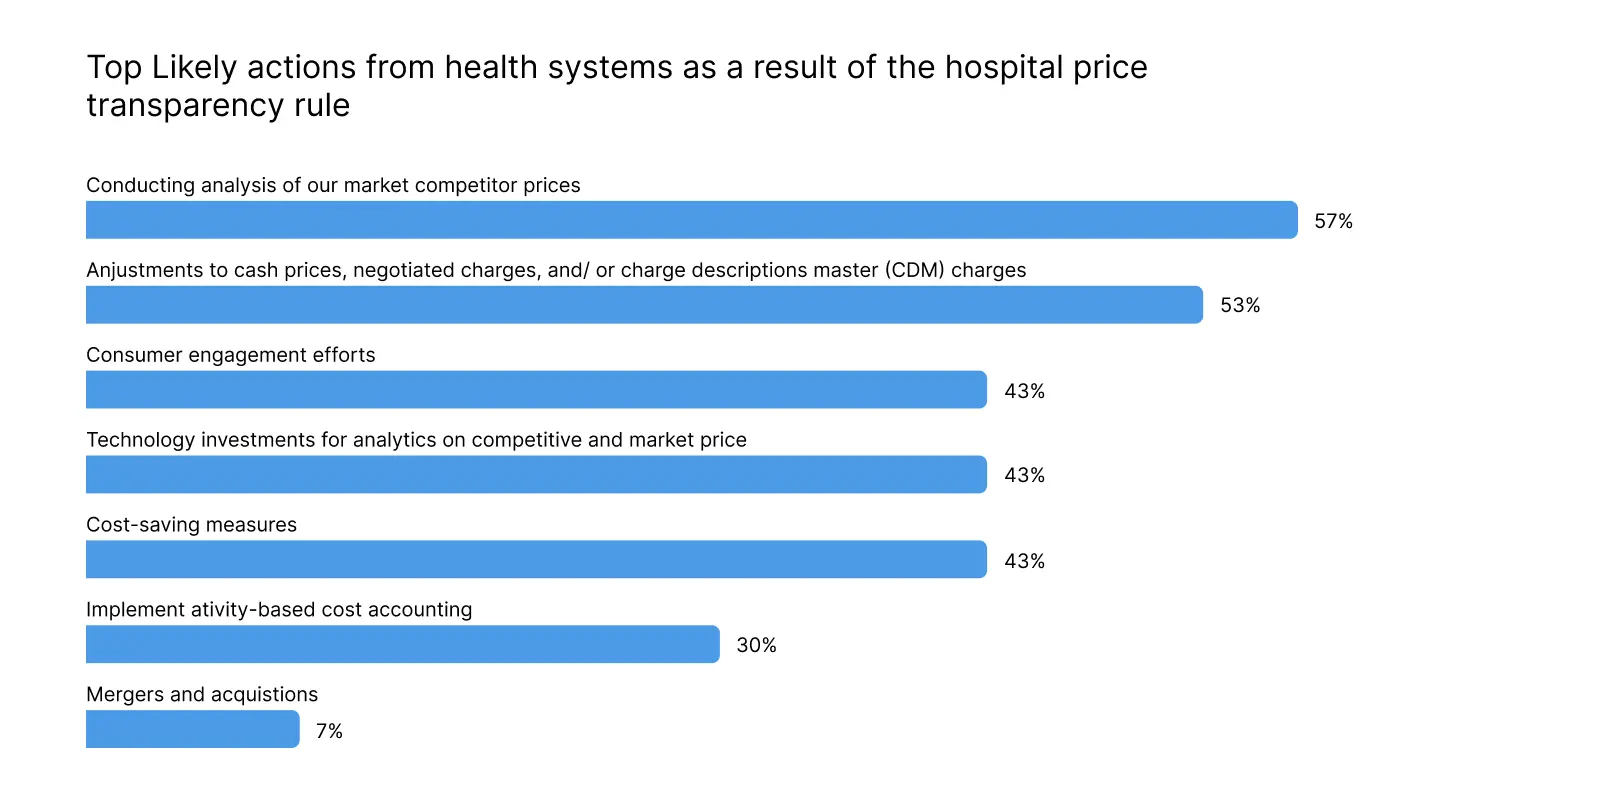Click the label about CDM charges adjustments
This screenshot has width=1600, height=800.
click(556, 270)
